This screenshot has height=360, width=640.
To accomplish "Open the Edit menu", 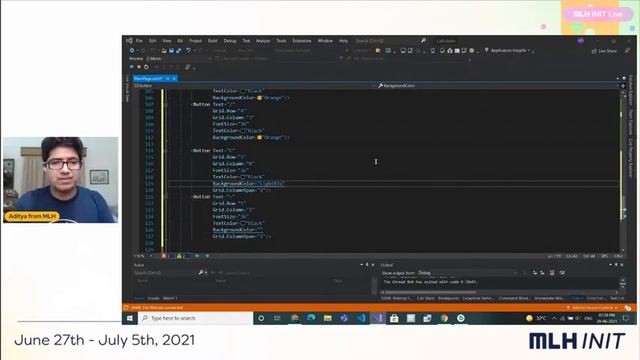I will tap(152, 41).
